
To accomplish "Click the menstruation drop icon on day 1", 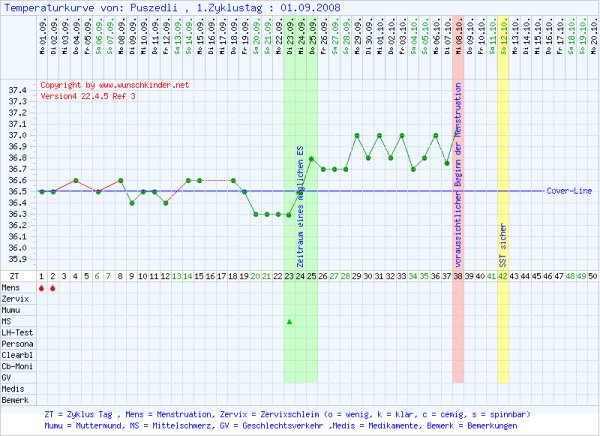I will point(41,288).
